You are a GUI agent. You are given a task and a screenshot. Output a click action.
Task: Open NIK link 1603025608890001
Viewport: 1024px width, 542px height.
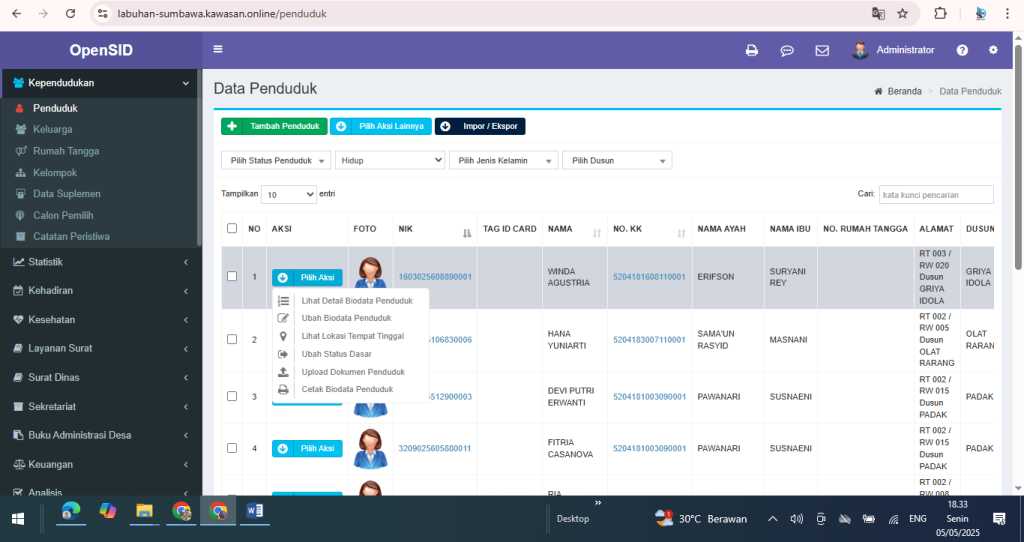pyautogui.click(x=435, y=277)
